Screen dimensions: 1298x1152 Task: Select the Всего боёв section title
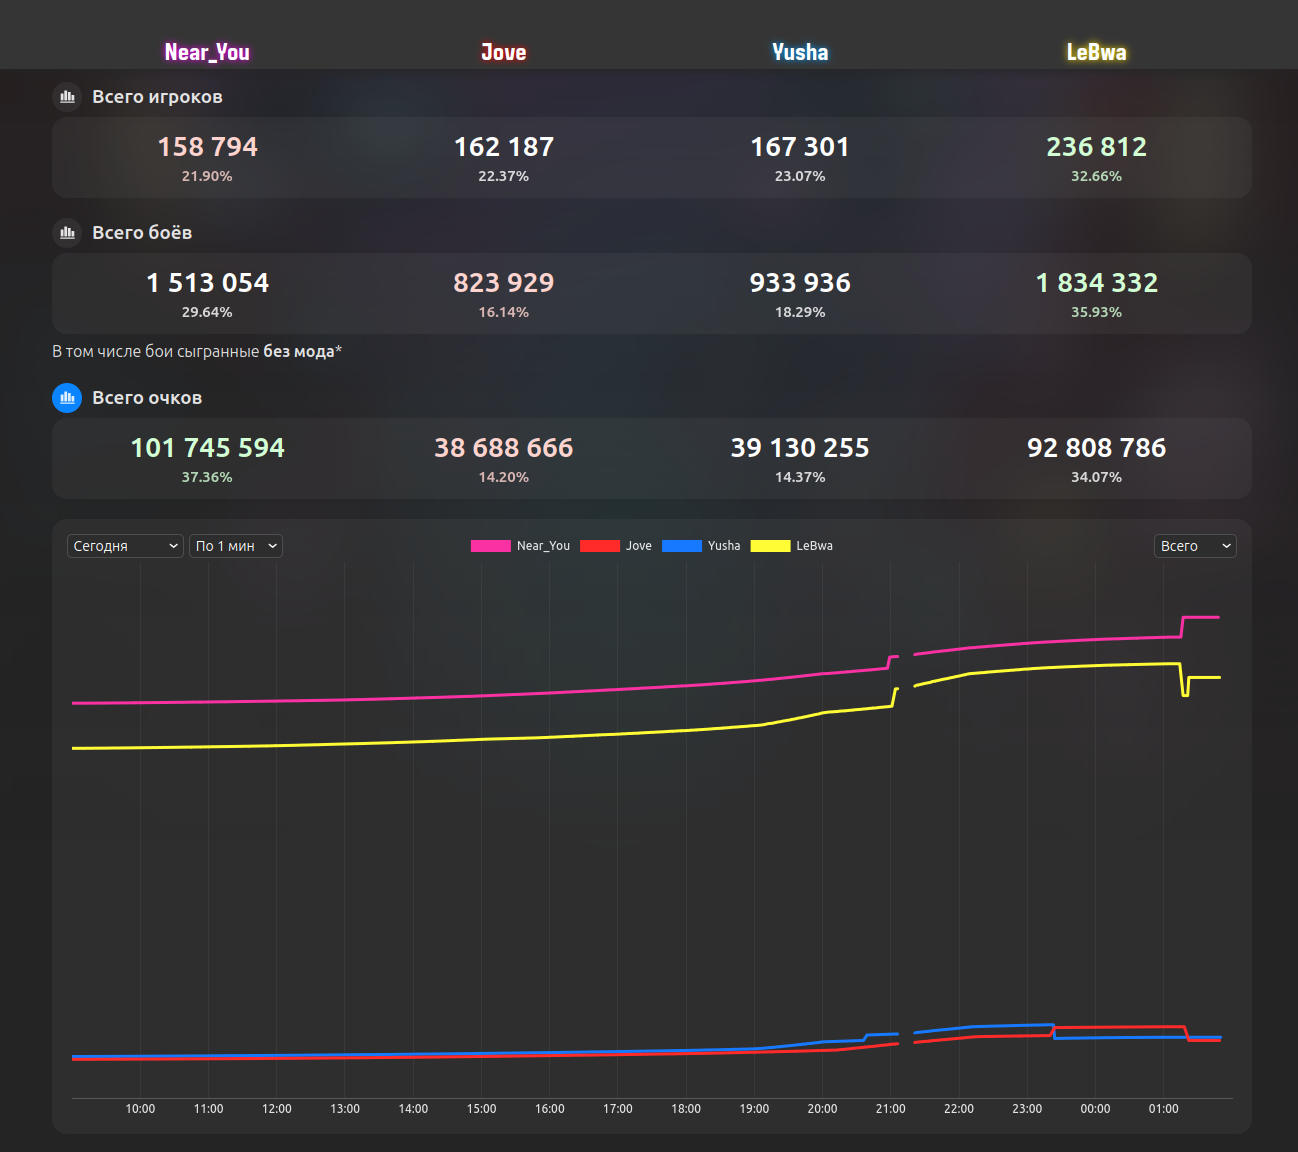coord(142,233)
